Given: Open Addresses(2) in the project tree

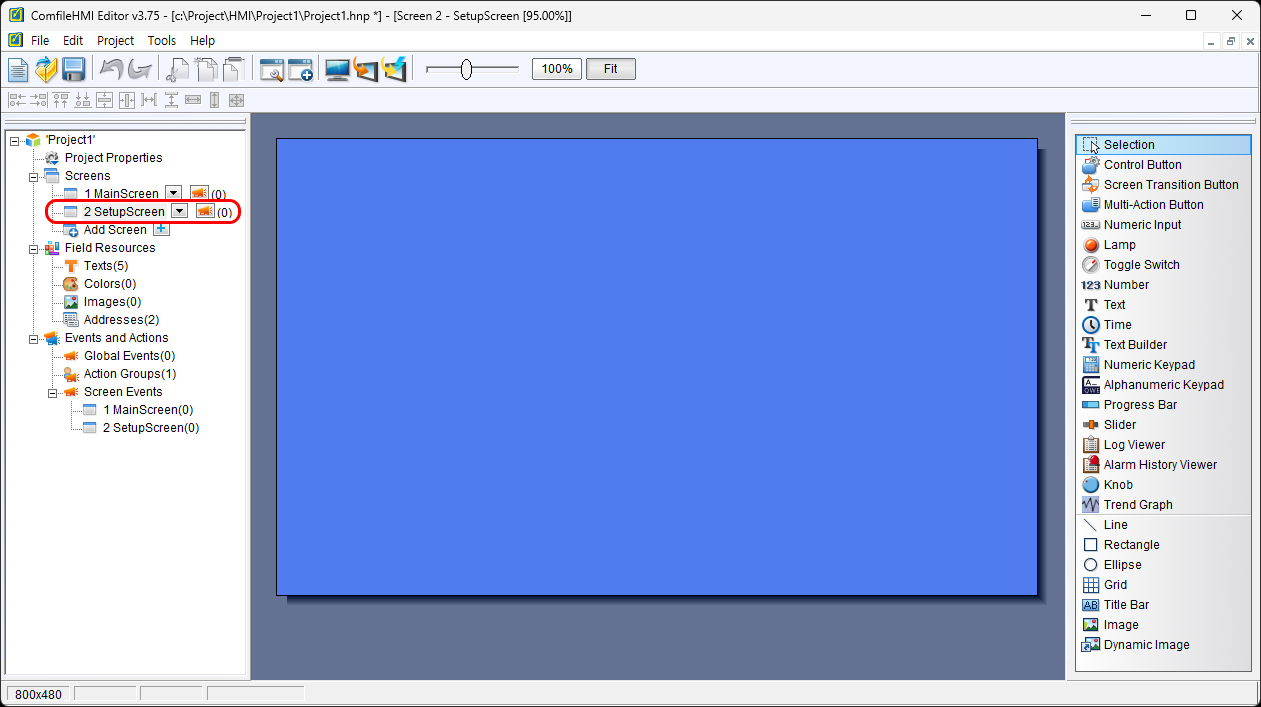Looking at the screenshot, I should (121, 320).
